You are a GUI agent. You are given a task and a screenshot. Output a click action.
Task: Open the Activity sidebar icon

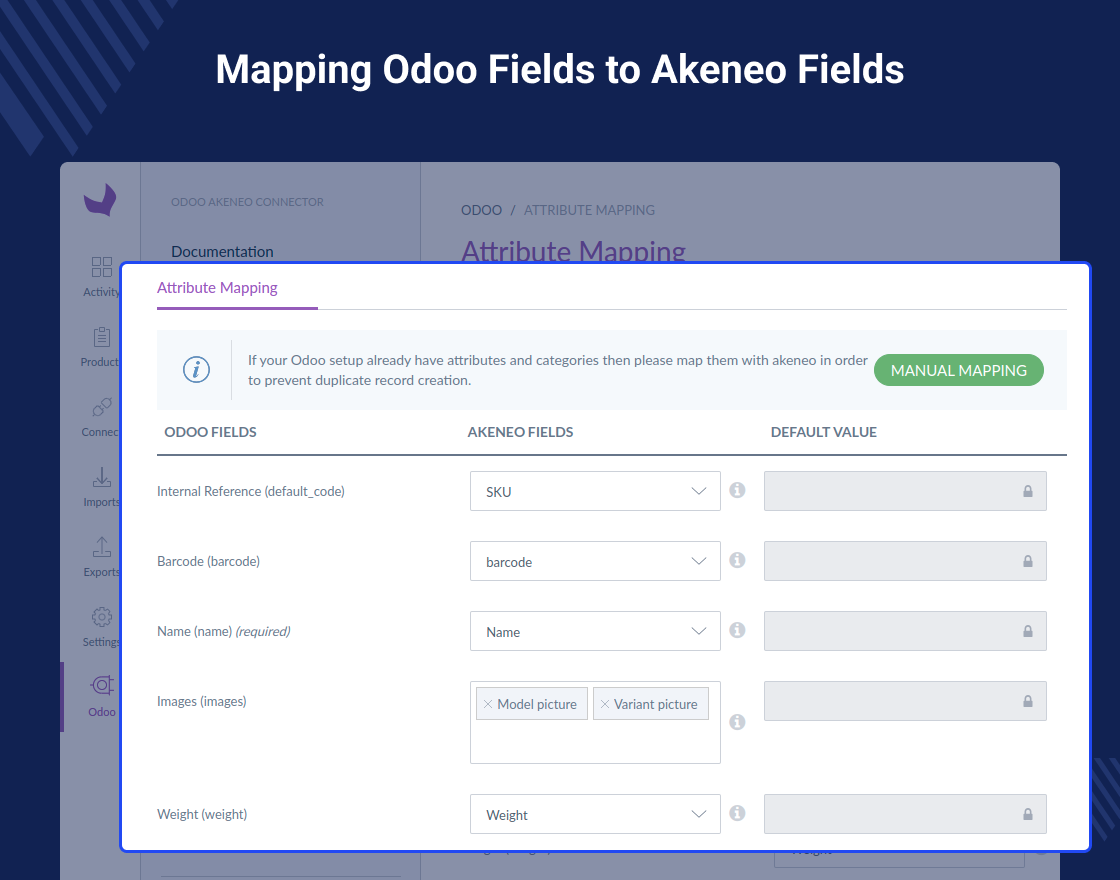click(x=101, y=267)
